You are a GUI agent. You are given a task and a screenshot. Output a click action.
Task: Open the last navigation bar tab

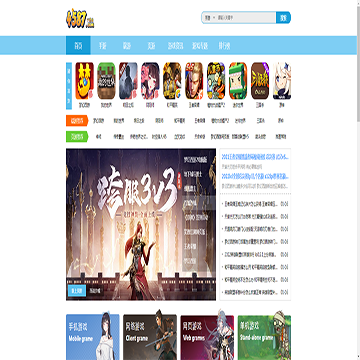pyautogui.click(x=224, y=45)
